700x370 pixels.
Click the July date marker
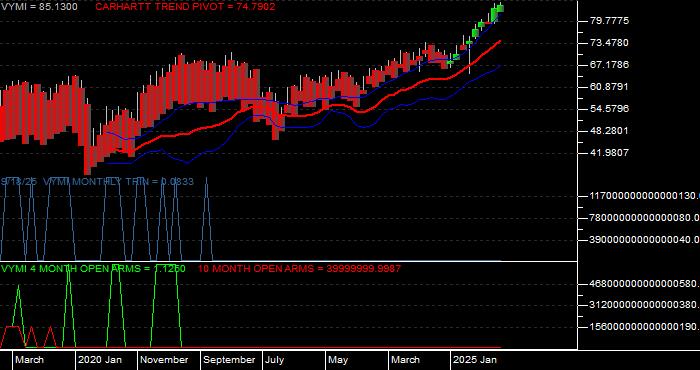click(275, 360)
